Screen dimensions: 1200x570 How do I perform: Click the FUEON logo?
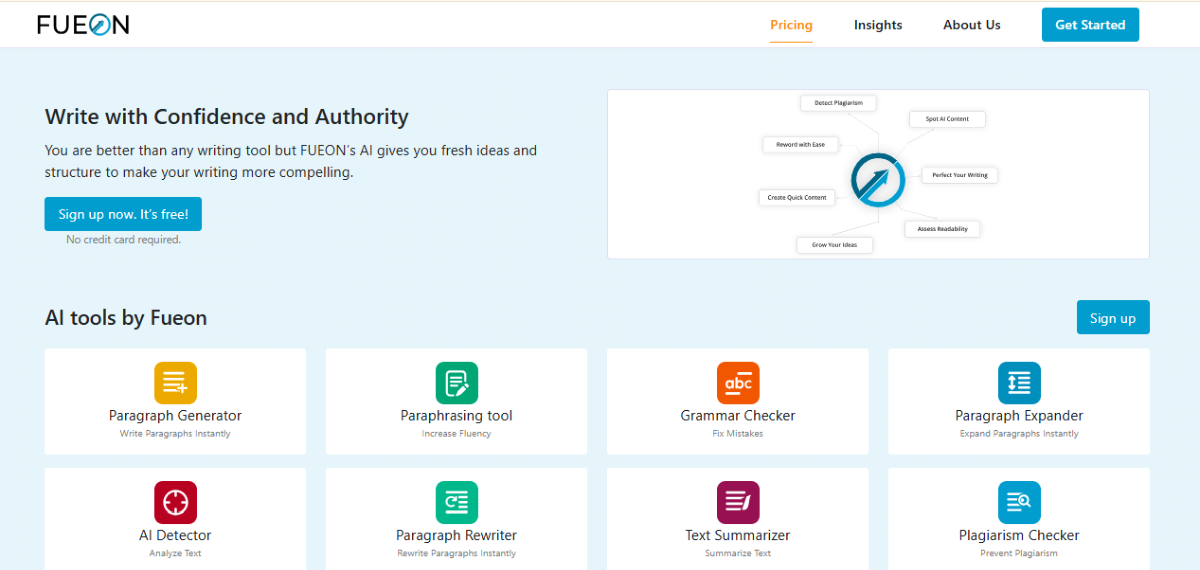83,25
